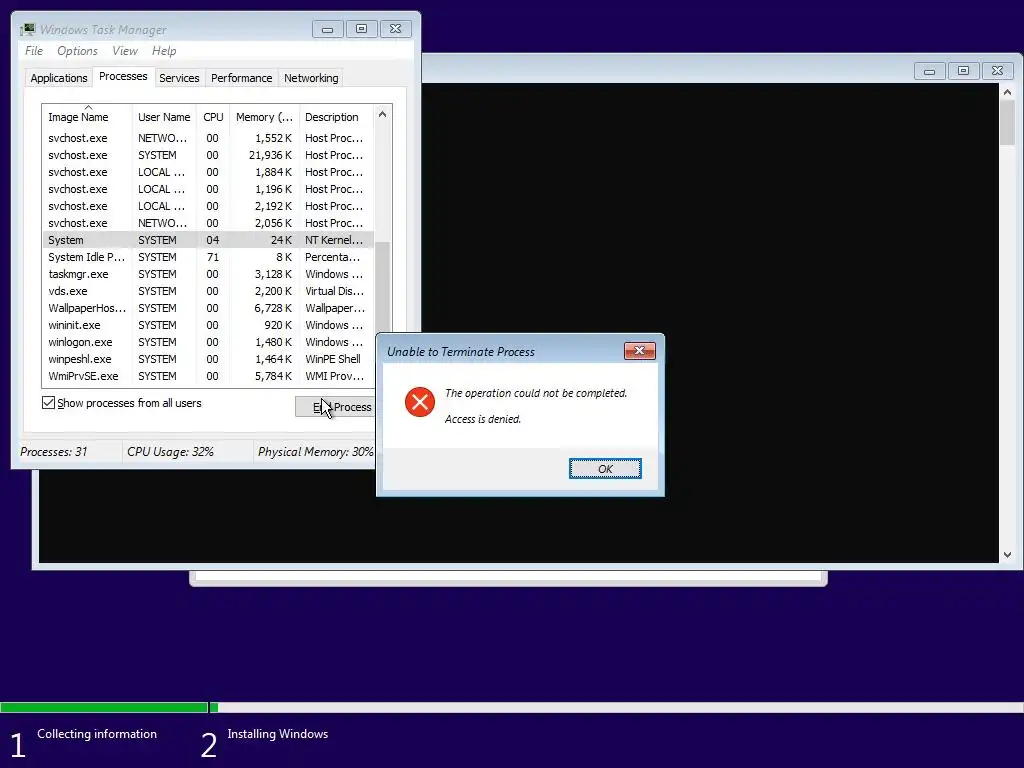
Task: Toggle Show processes from all users
Action: click(x=48, y=403)
